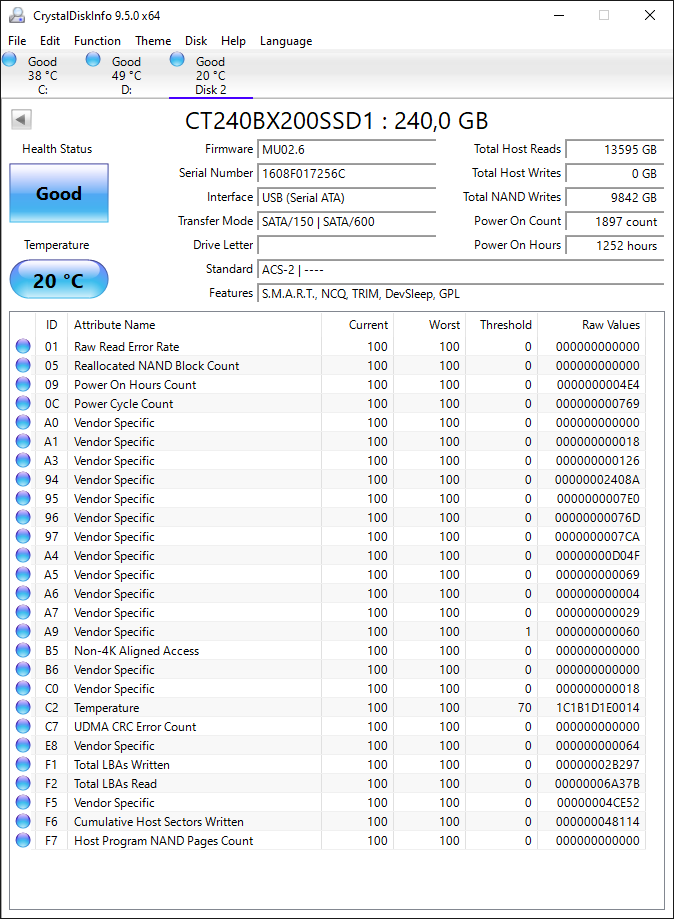
Task: Click Total Host Reads value 13595 GB
Action: [x=615, y=149]
